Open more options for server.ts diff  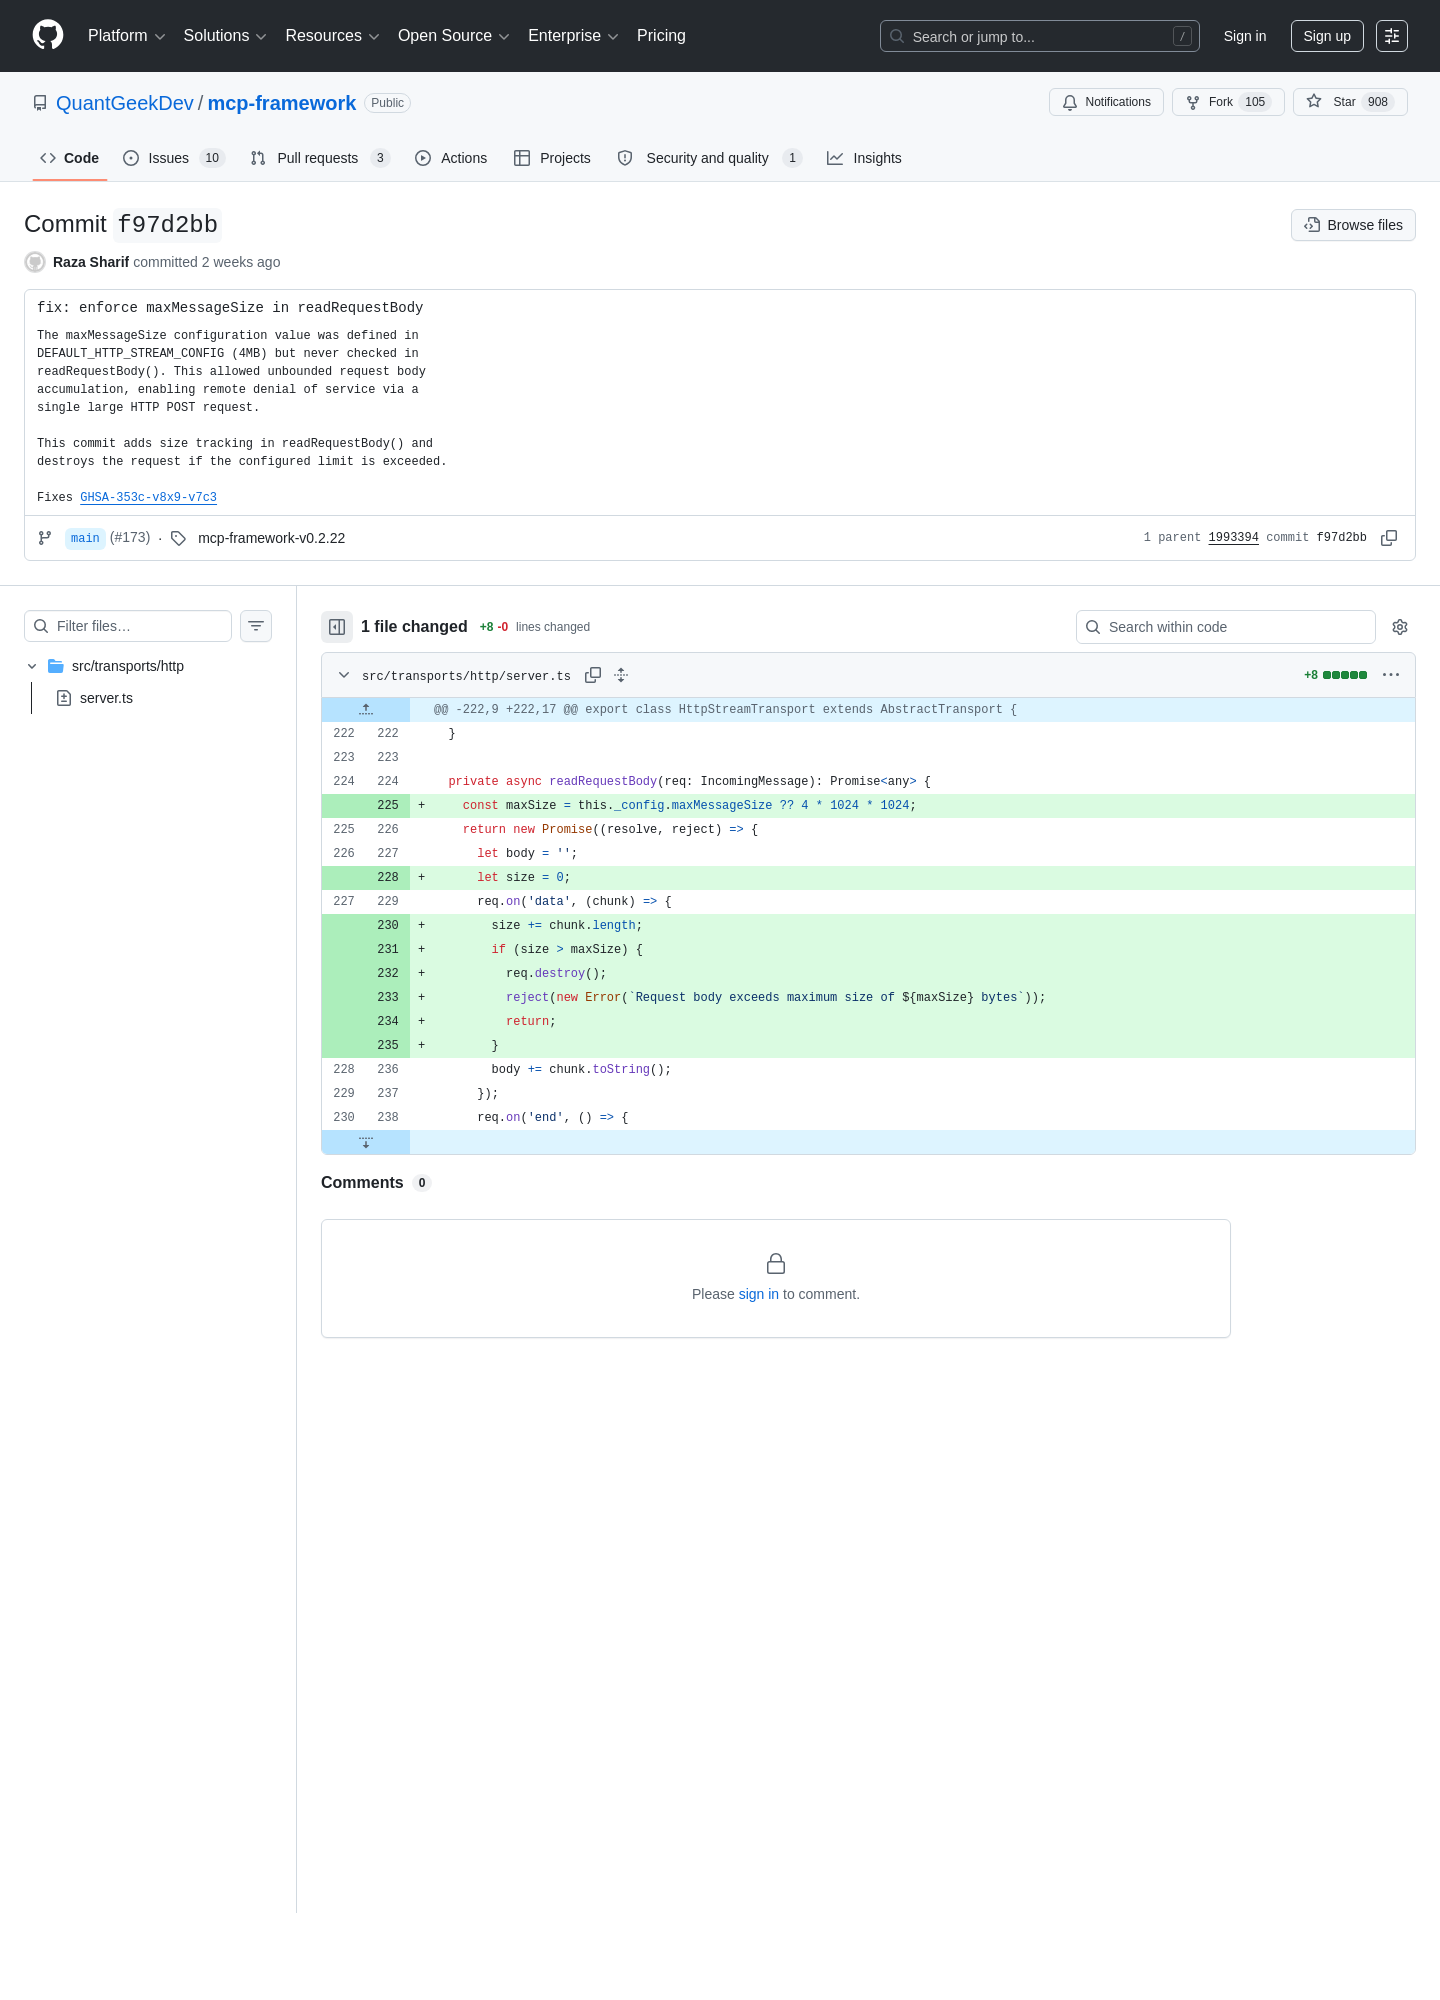pyautogui.click(x=1391, y=675)
